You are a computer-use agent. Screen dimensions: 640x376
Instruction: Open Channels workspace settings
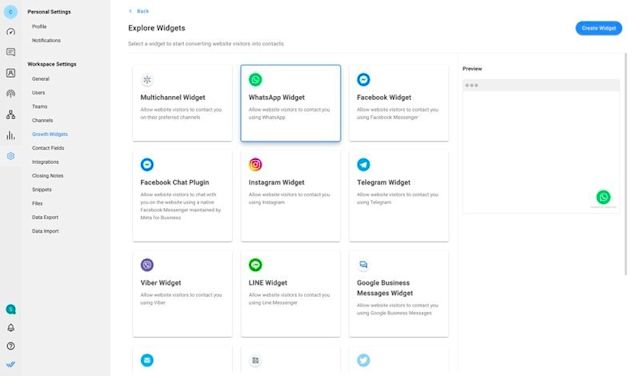[42, 120]
